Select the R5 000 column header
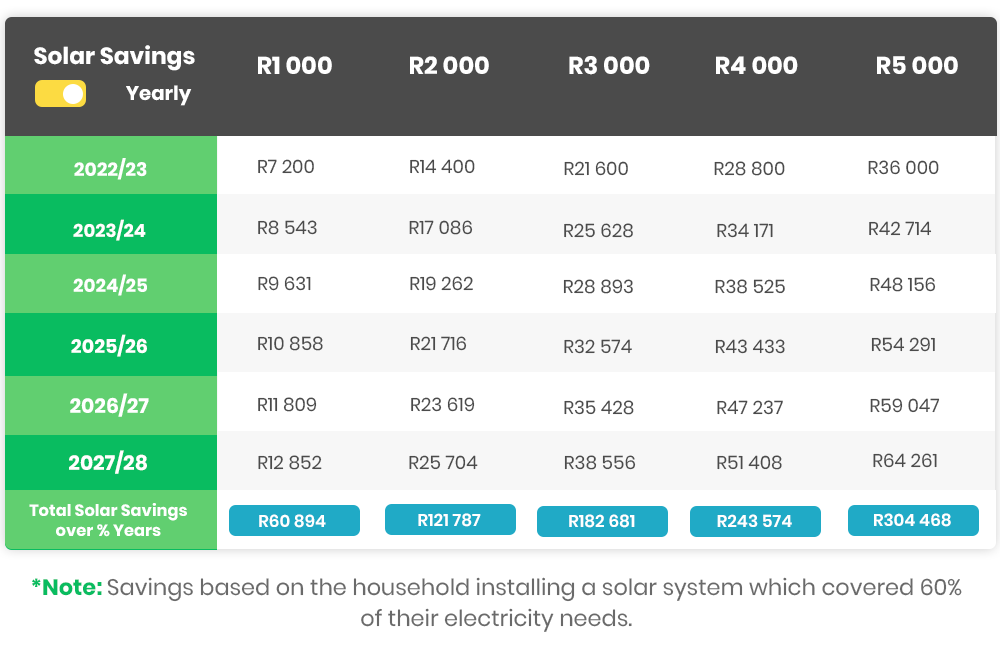This screenshot has height=667, width=1000. [916, 66]
